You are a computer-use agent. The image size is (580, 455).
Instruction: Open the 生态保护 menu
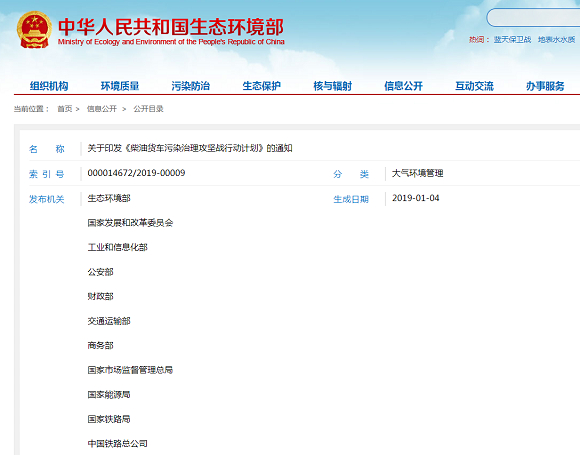pyautogui.click(x=262, y=86)
